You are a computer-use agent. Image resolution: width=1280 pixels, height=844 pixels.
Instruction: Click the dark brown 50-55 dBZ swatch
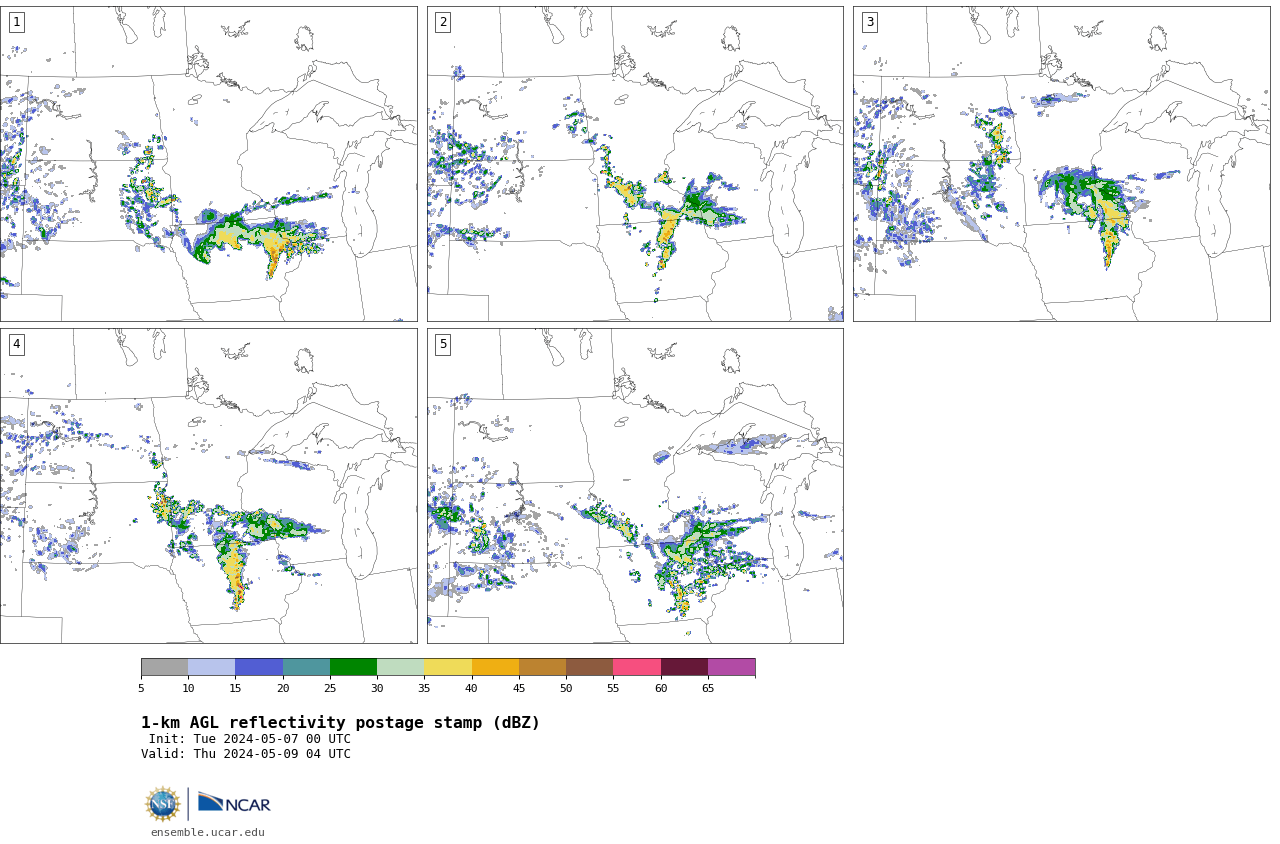[589, 667]
